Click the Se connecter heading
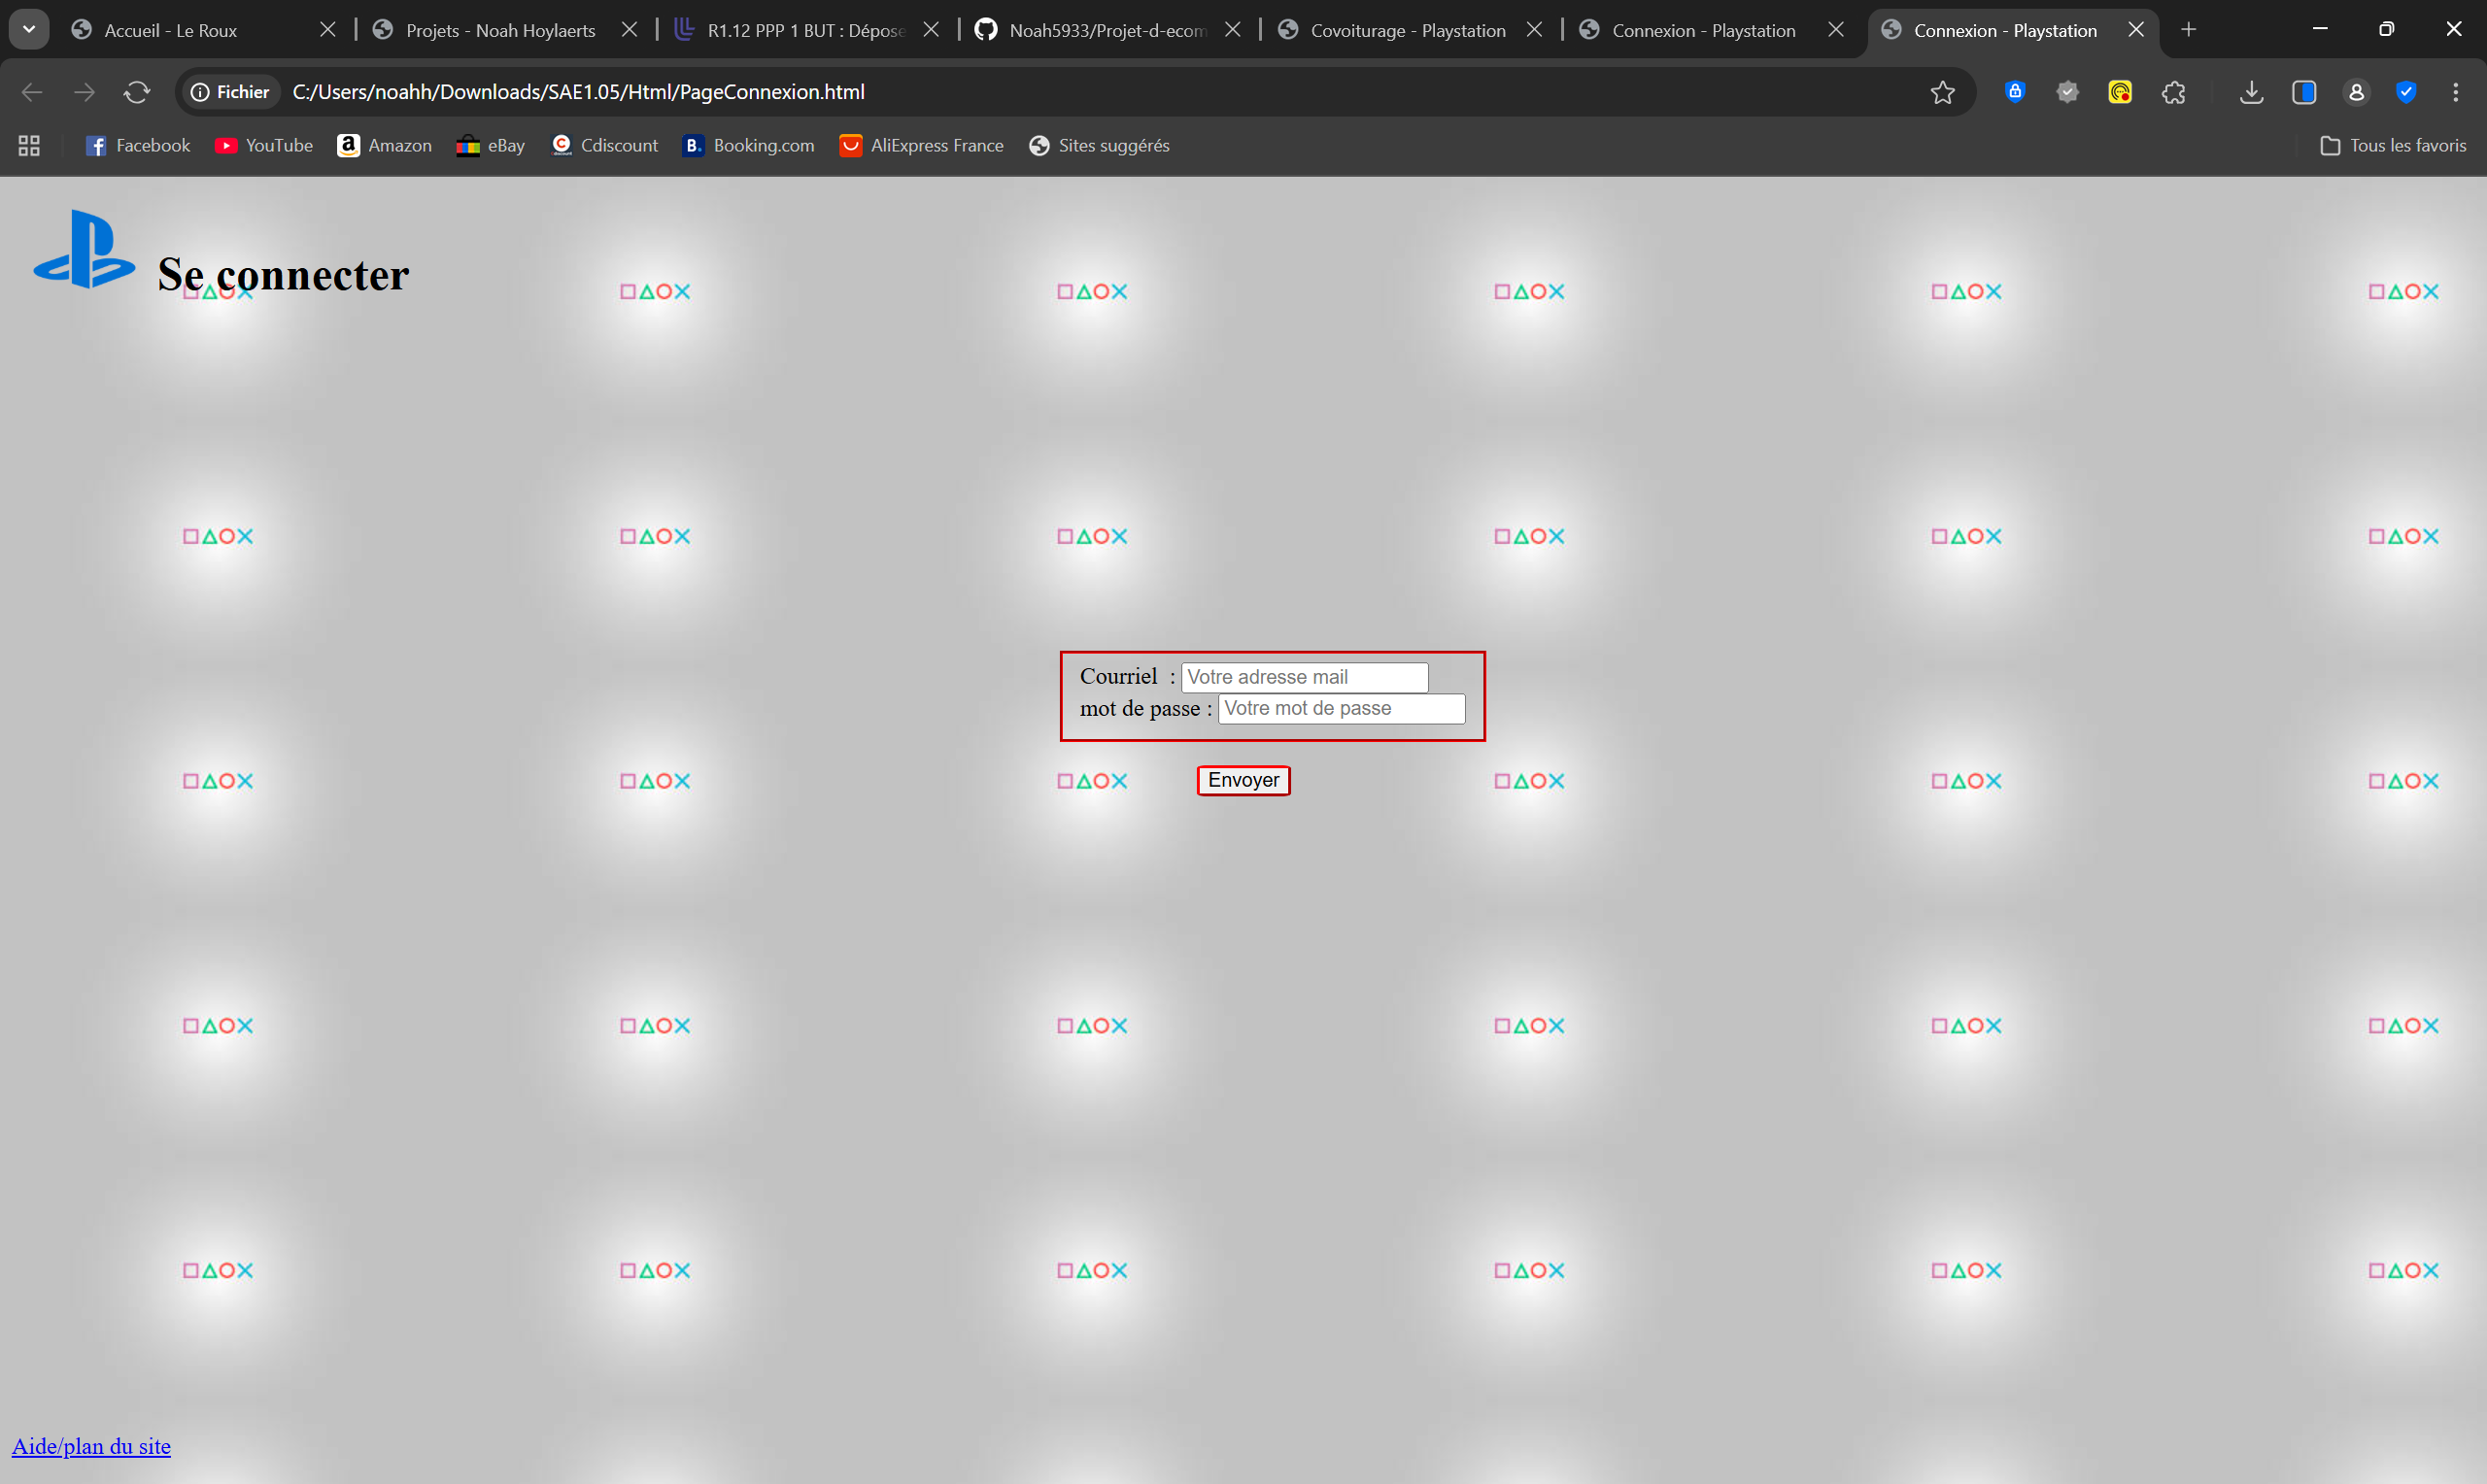The image size is (2487, 1484). 283,275
